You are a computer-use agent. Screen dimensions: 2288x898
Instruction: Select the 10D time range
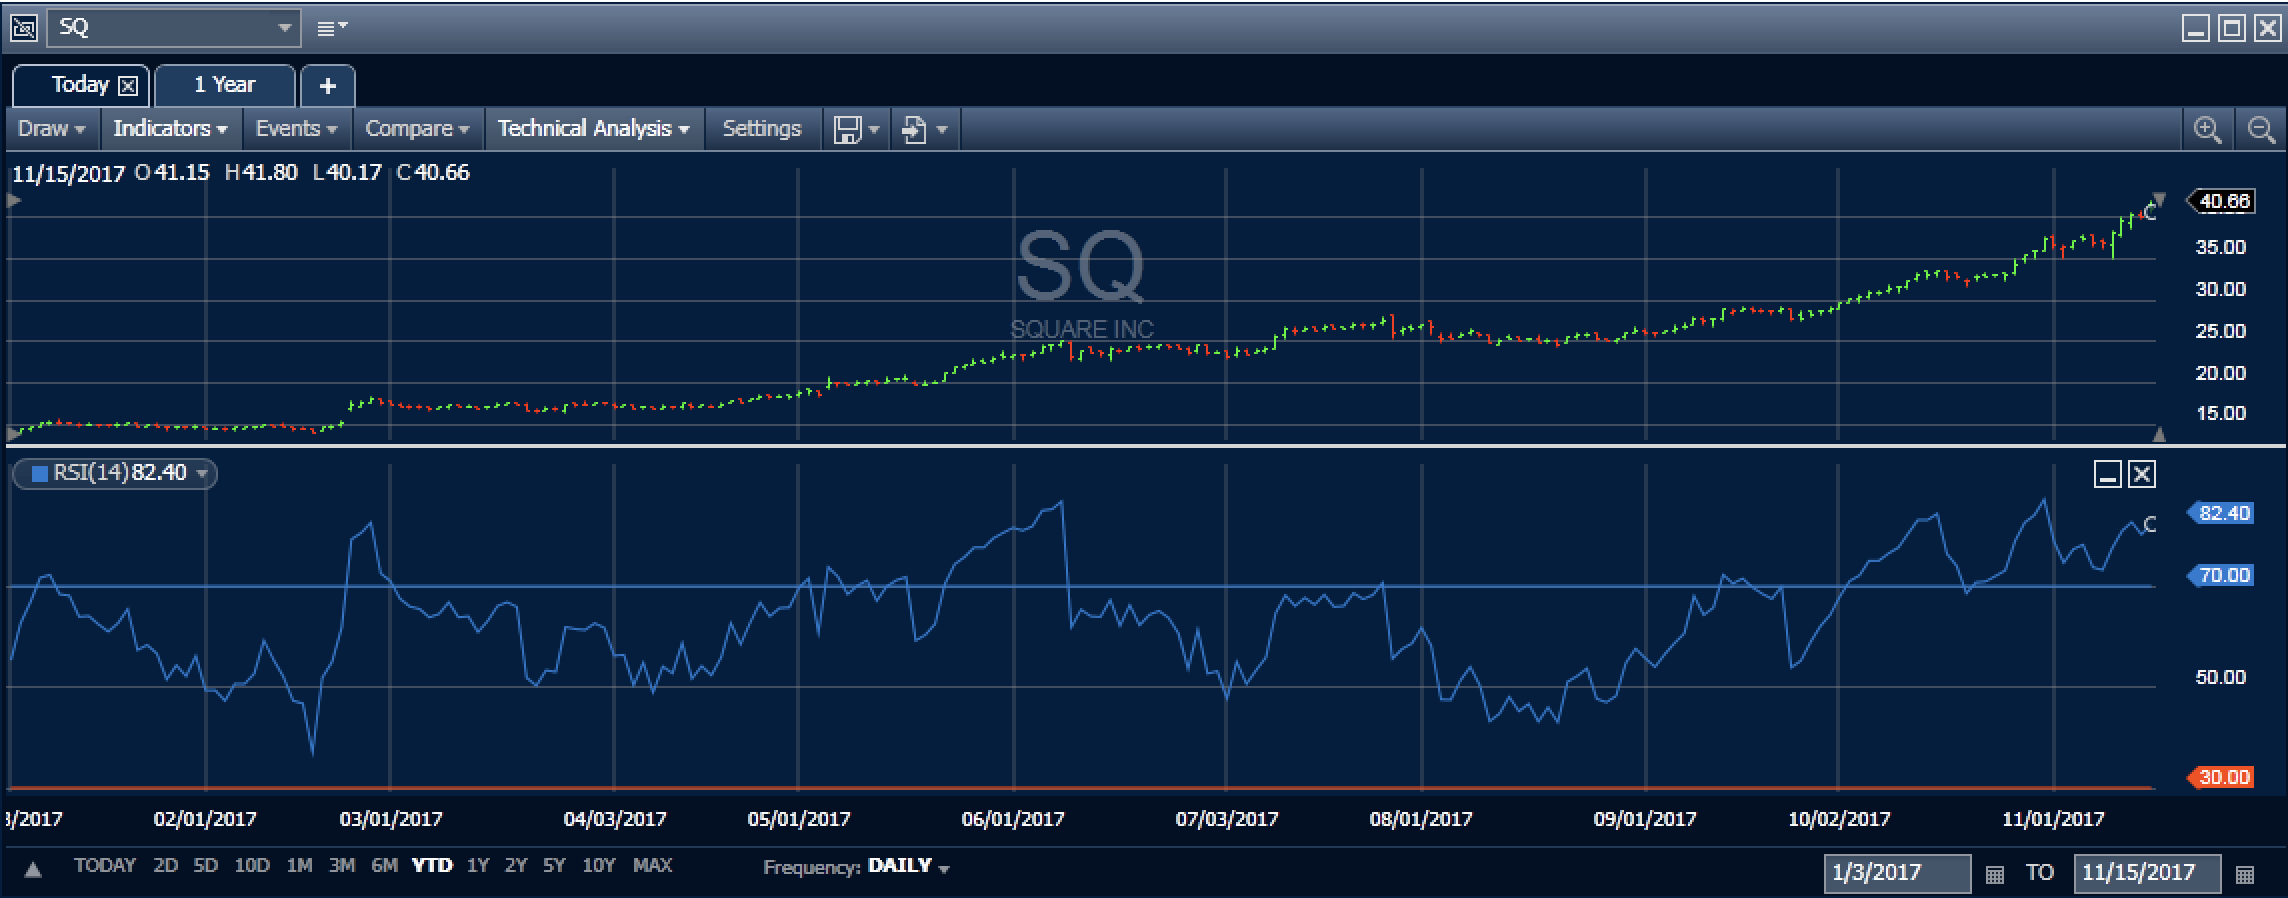coord(252,866)
